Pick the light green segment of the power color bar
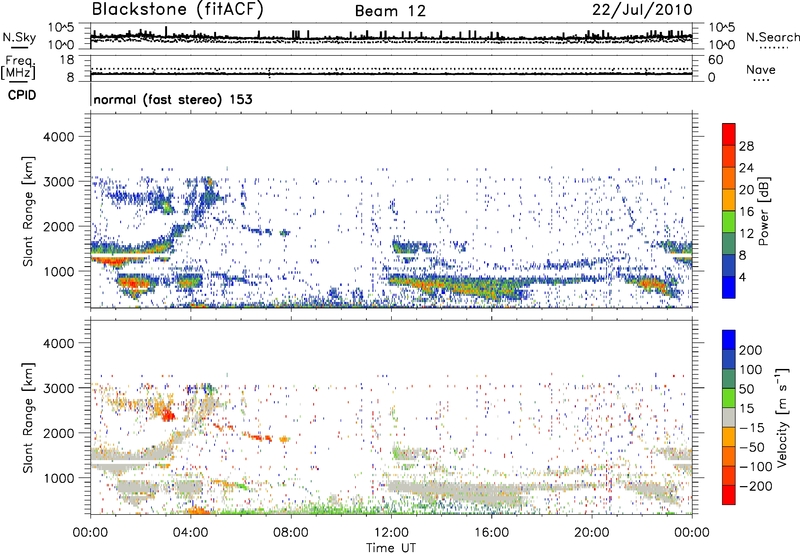Viewport: 800px width, 554px height. coord(729,222)
